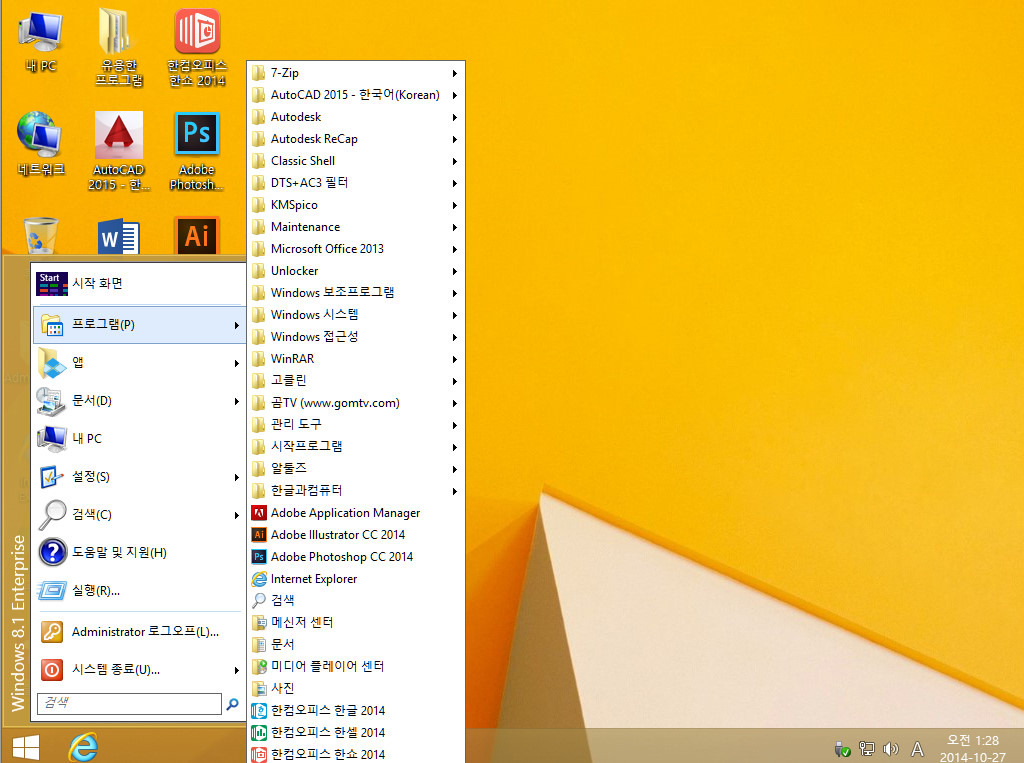Open 문서 in the programs list
This screenshot has width=1024, height=763.
pos(356,645)
